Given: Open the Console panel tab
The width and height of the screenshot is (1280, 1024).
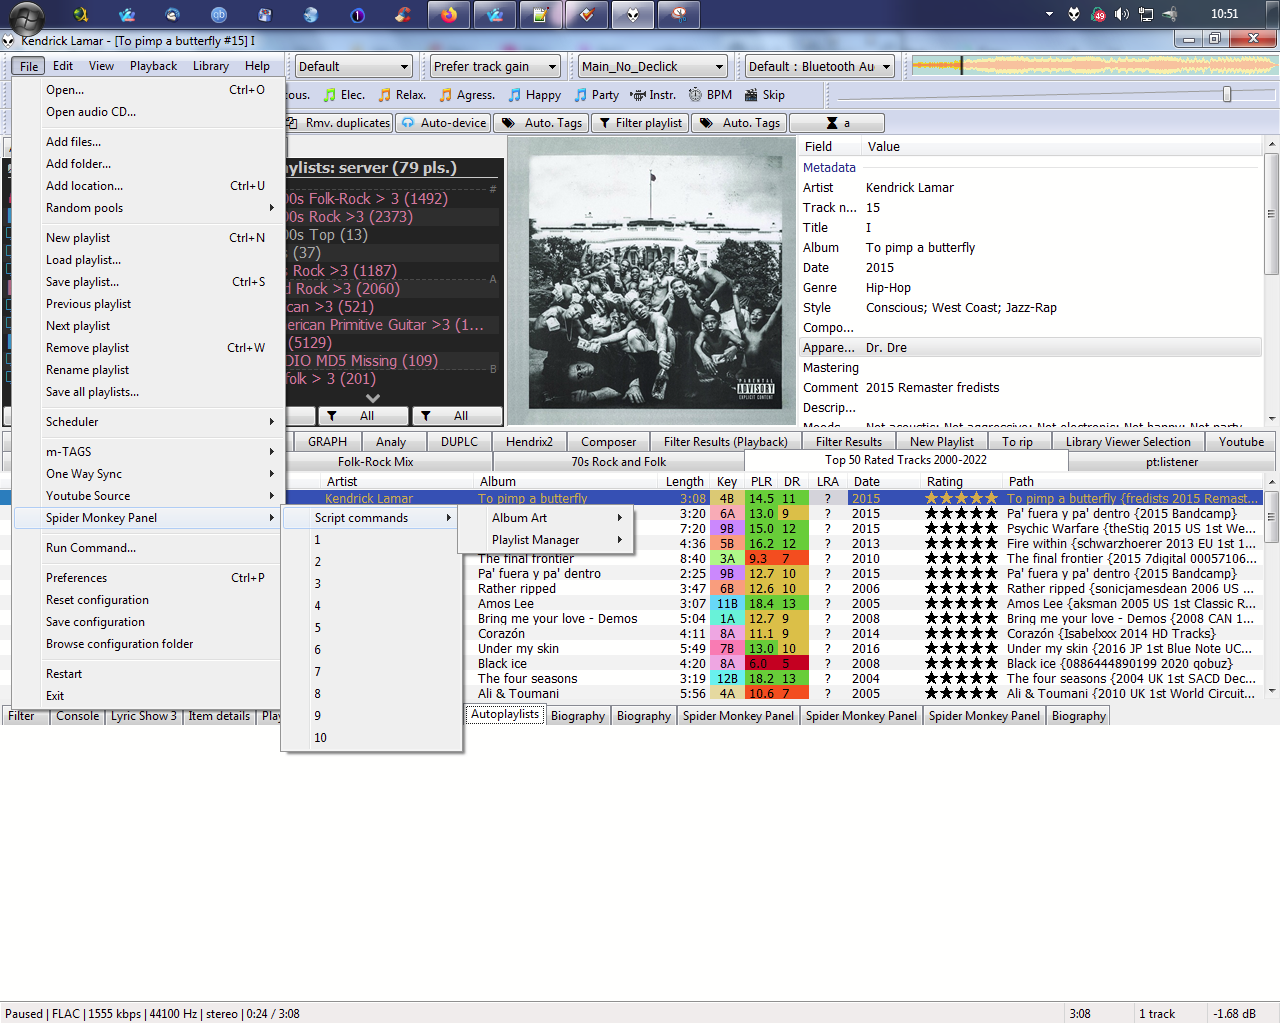Looking at the screenshot, I should (x=77, y=716).
